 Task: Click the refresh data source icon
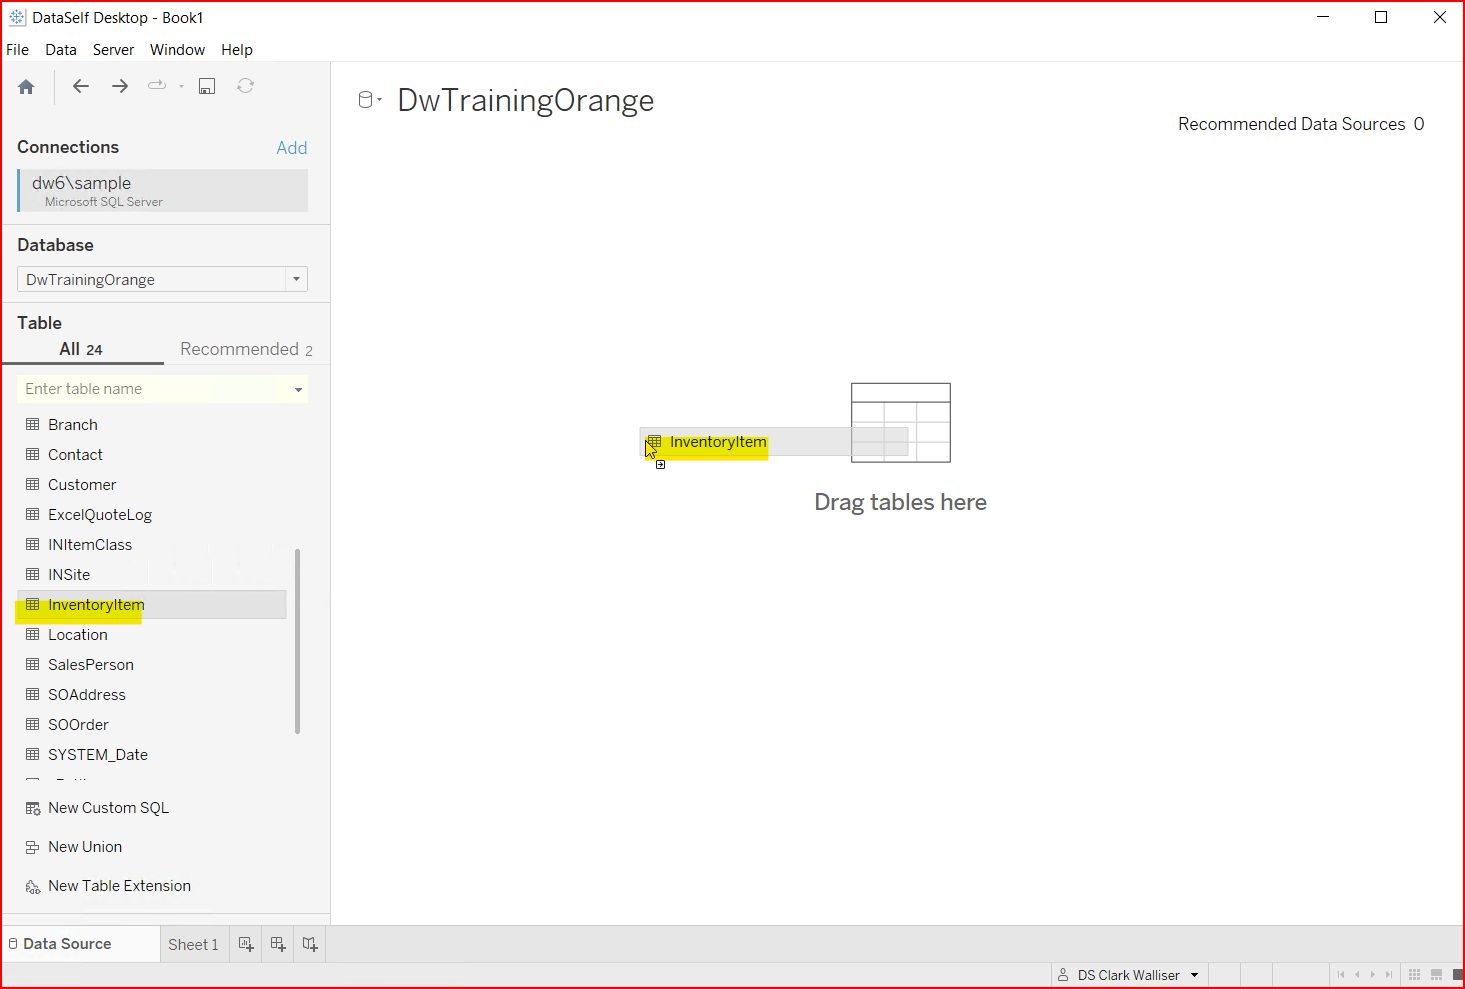click(245, 87)
